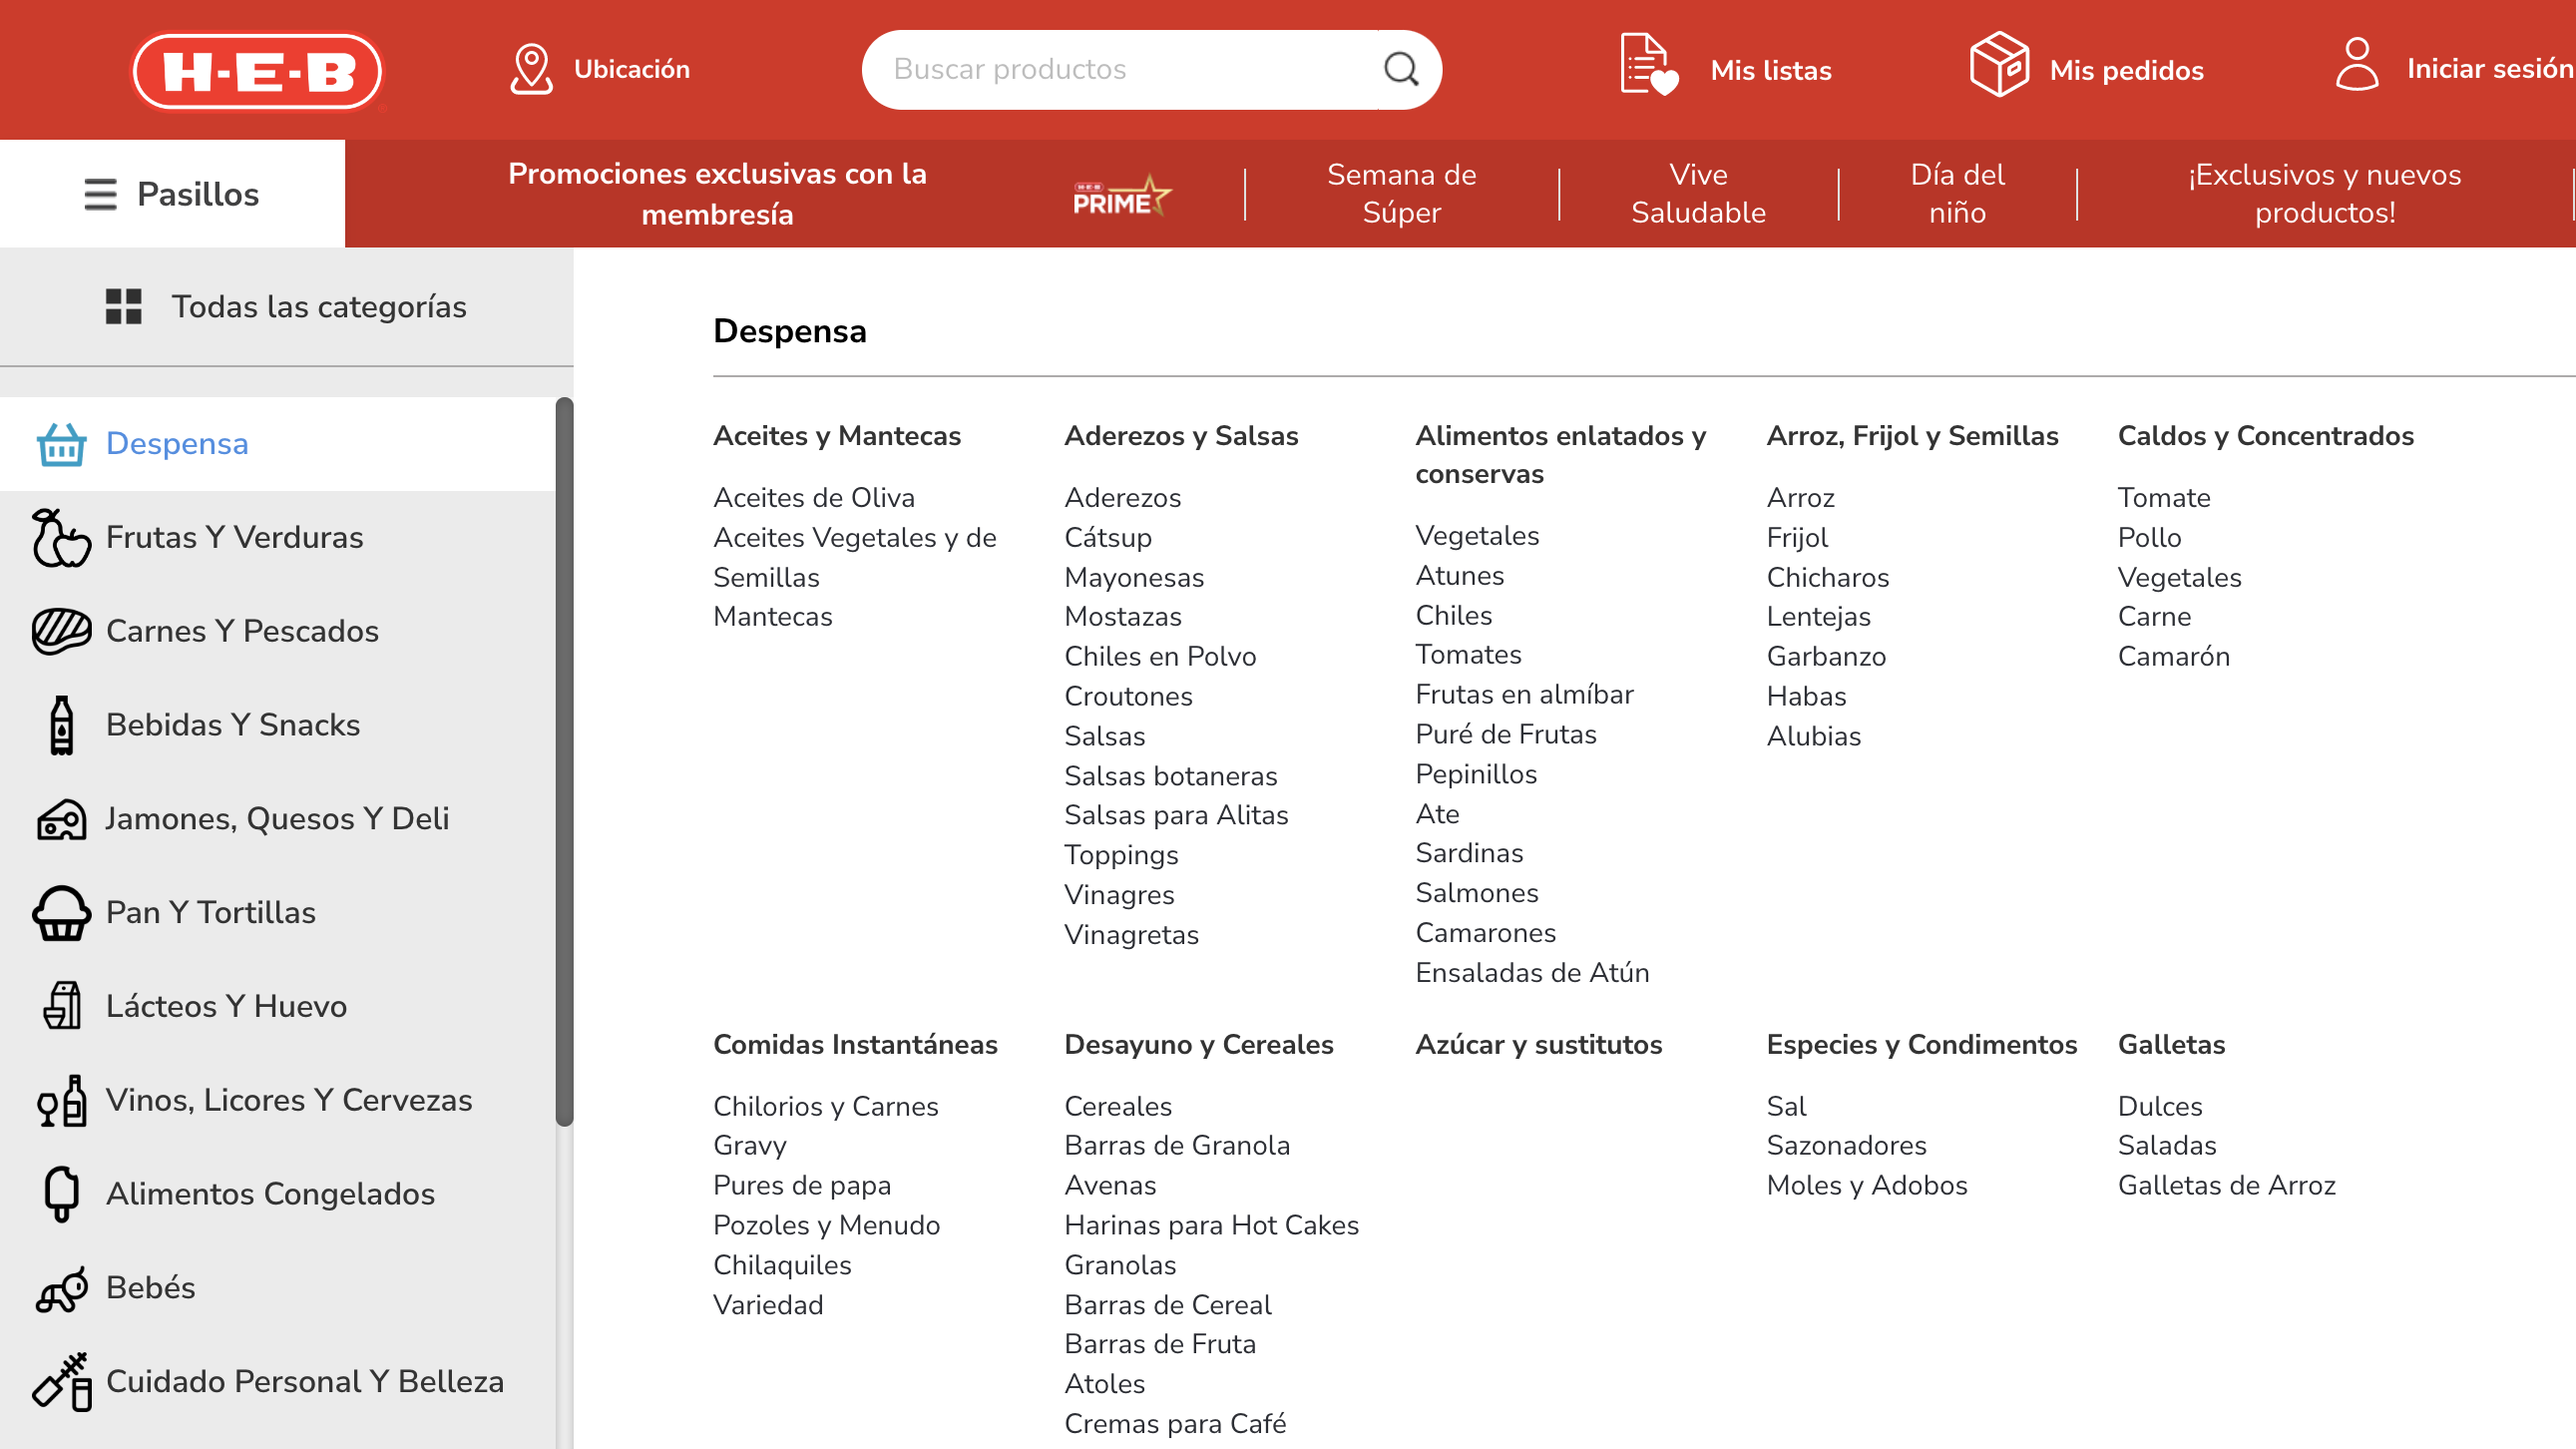Open Aceites de Oliva link
This screenshot has height=1449, width=2576.
[x=813, y=498]
